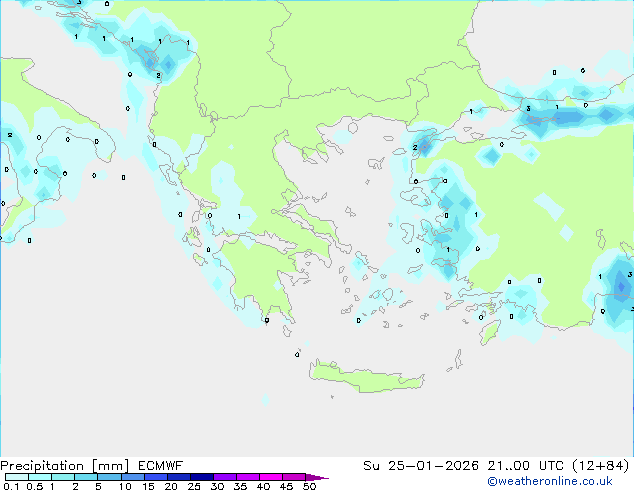The image size is (634, 490).
Task: Click the "(12+84)" forecast offset text
Action: pyautogui.click(x=601, y=466)
